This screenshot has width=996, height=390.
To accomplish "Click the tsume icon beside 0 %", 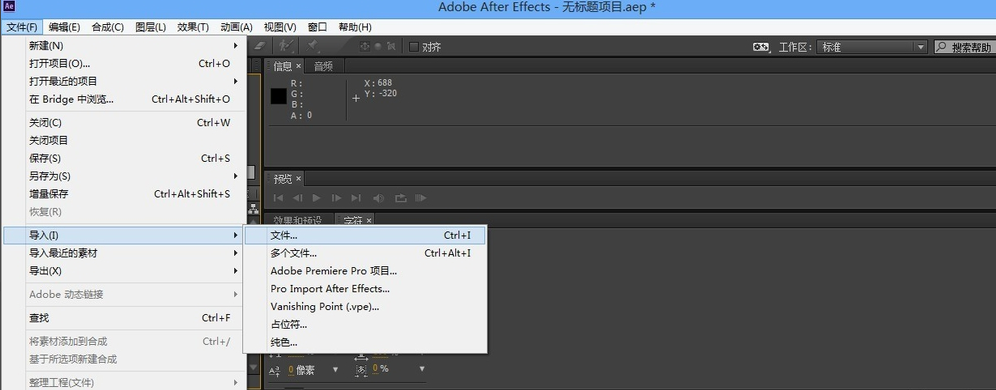I will tap(361, 370).
